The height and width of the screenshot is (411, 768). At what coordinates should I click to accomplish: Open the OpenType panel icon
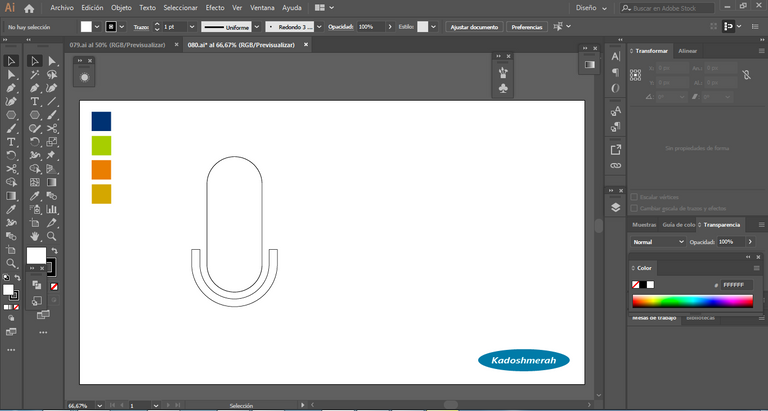[x=616, y=88]
